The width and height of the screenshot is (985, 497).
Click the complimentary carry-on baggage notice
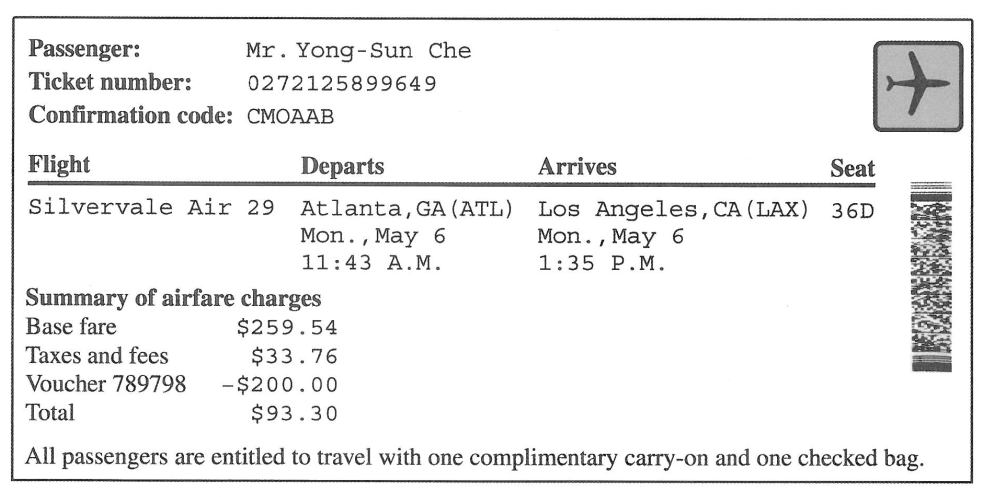click(475, 461)
